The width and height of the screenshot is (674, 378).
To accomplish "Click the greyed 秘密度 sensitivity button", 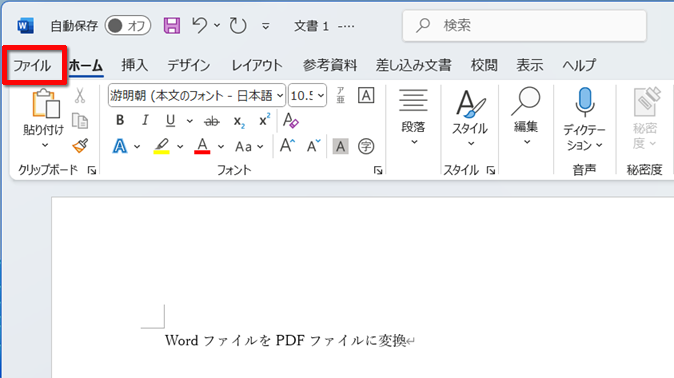I will [645, 118].
